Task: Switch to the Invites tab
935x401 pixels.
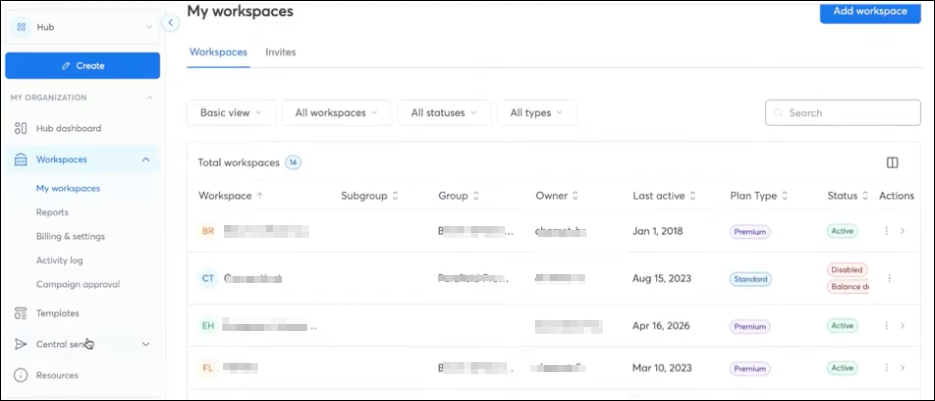Action: tap(280, 52)
